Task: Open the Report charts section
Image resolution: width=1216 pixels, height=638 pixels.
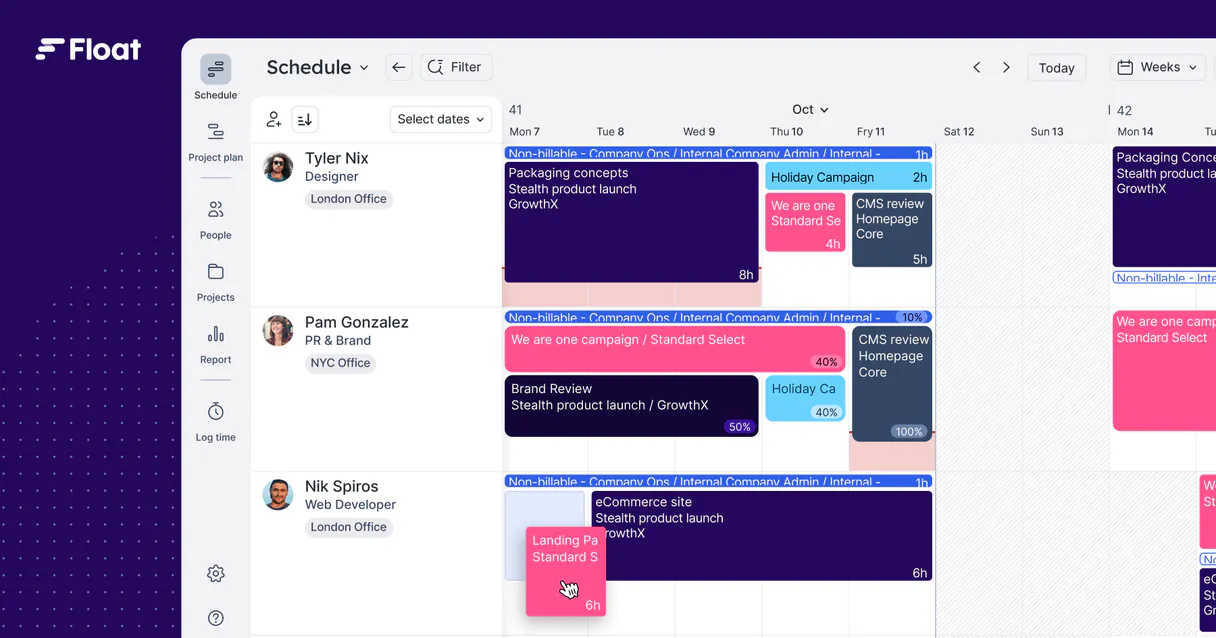Action: (215, 334)
